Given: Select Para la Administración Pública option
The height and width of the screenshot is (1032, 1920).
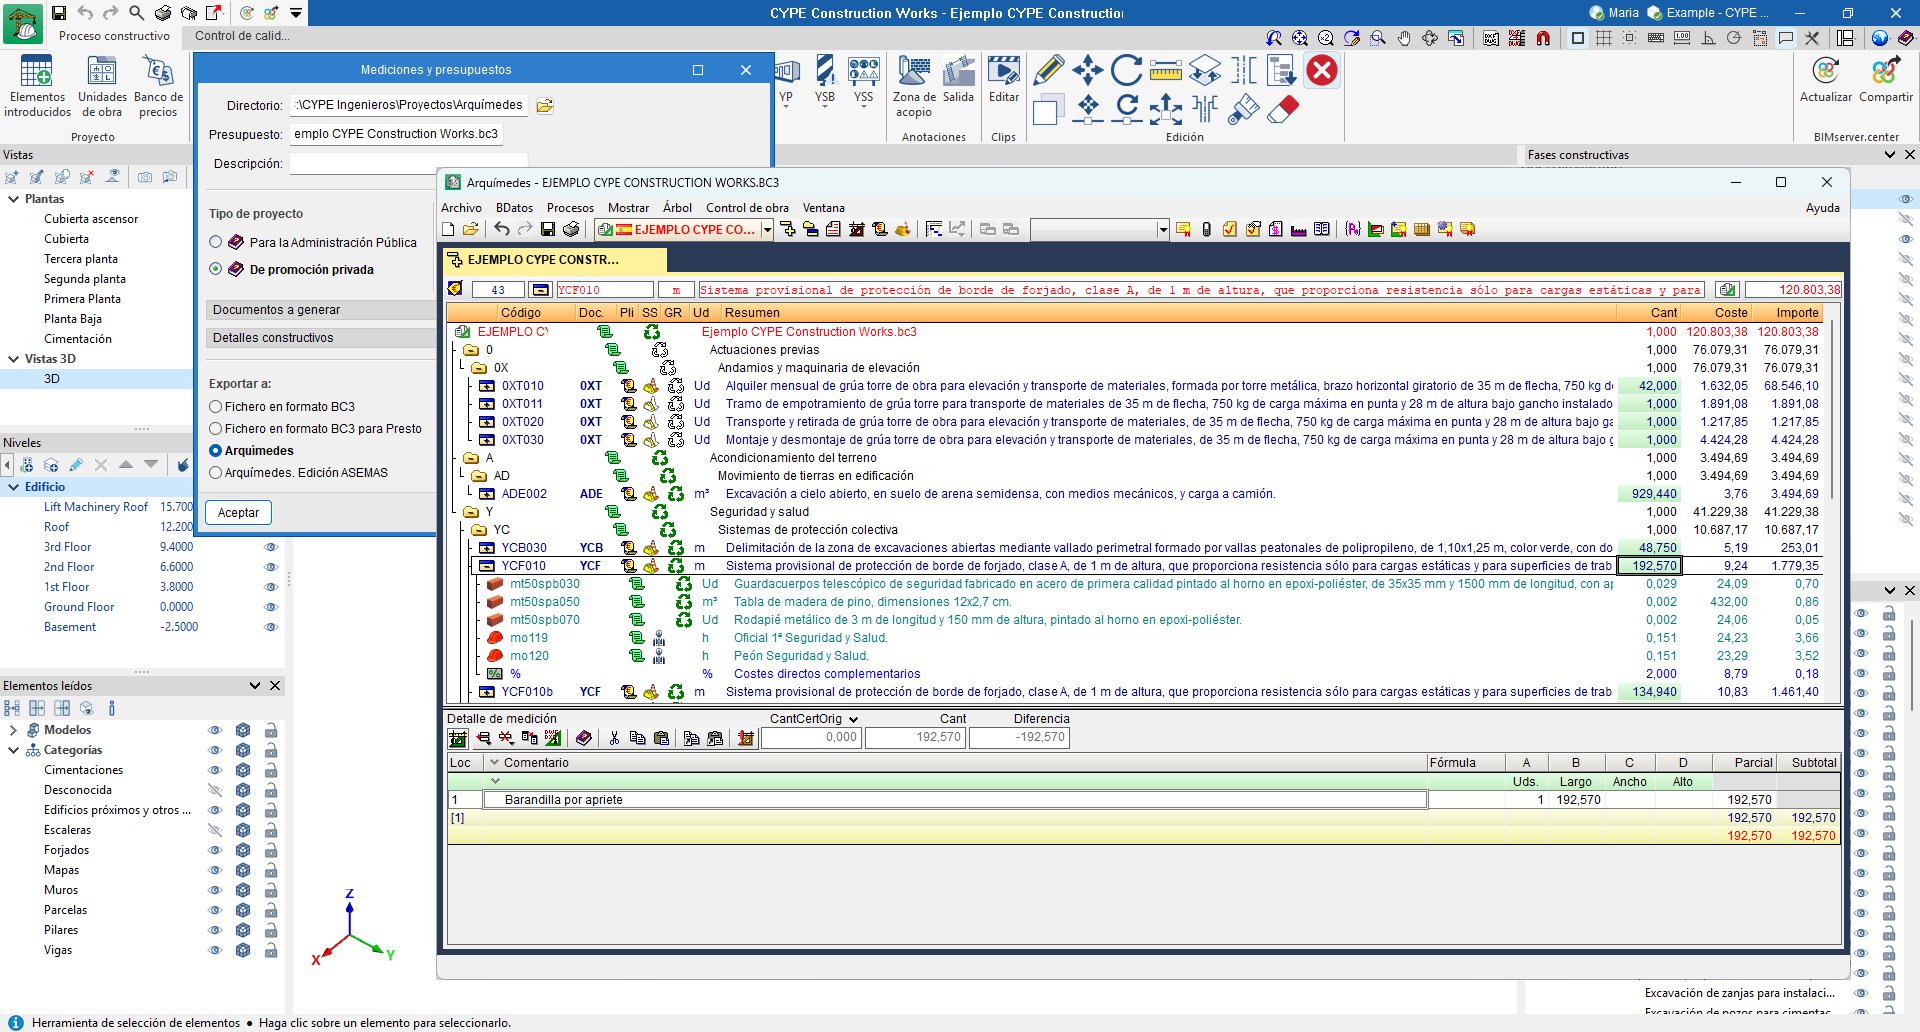Looking at the screenshot, I should 216,242.
